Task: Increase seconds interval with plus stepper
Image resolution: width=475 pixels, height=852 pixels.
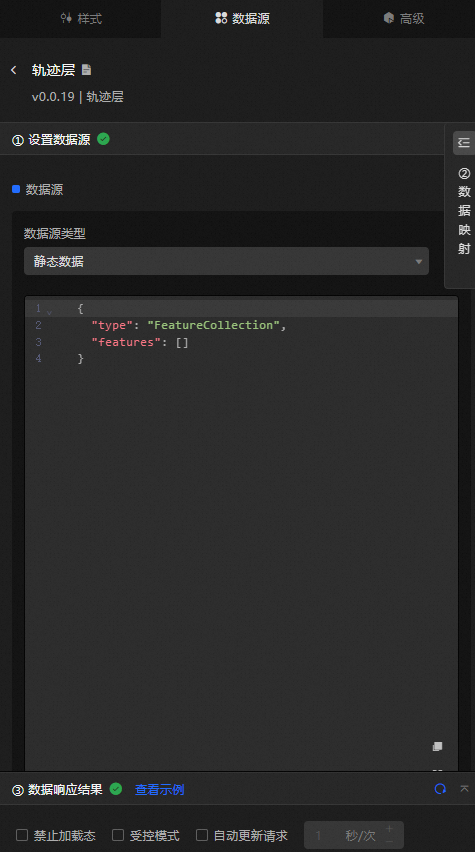Action: 389,829
